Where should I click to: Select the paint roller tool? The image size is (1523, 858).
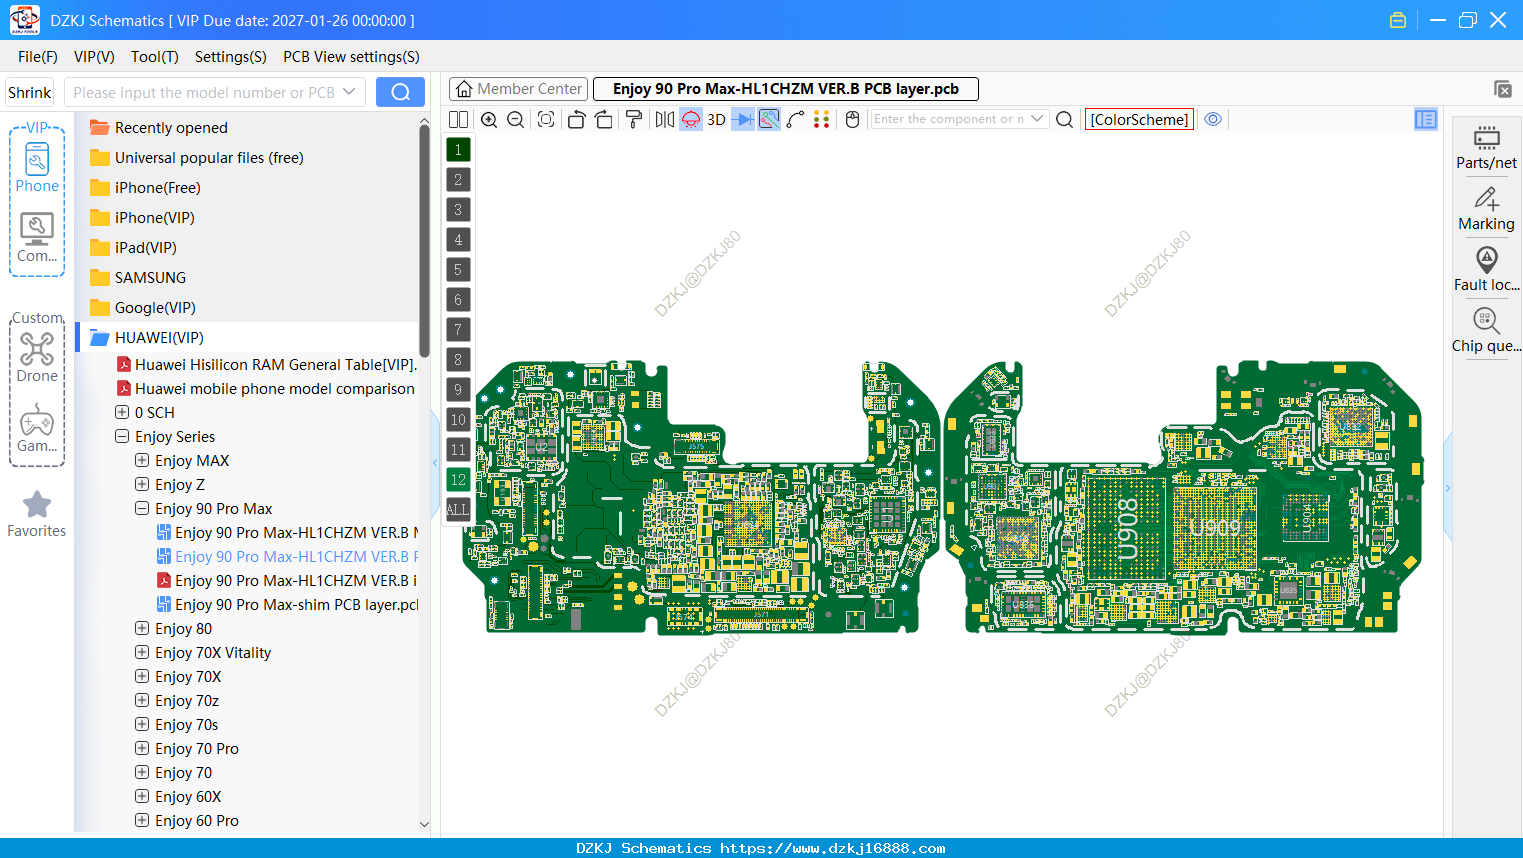[x=634, y=119]
